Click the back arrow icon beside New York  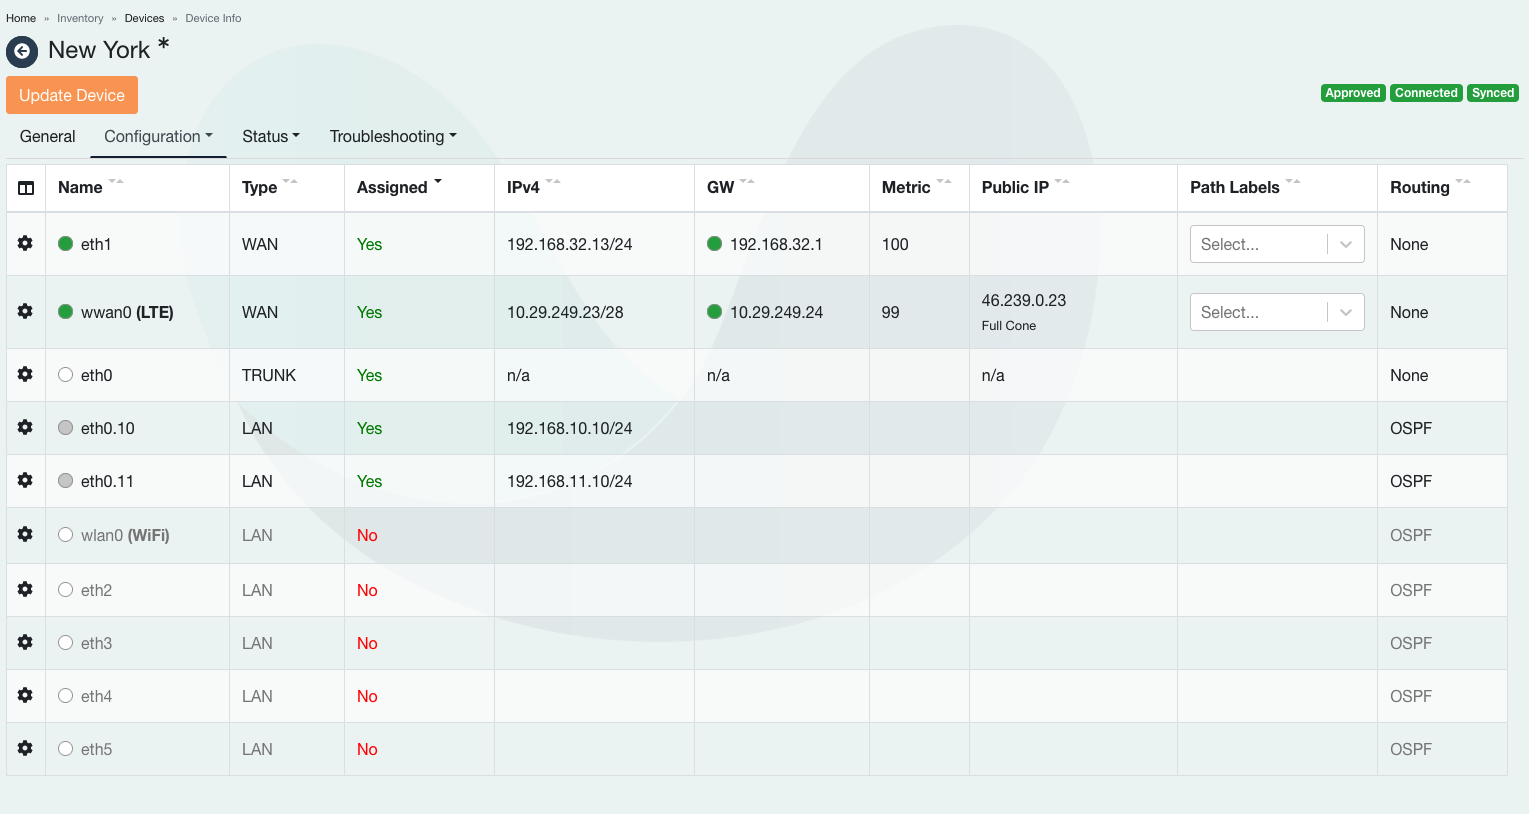coord(22,51)
